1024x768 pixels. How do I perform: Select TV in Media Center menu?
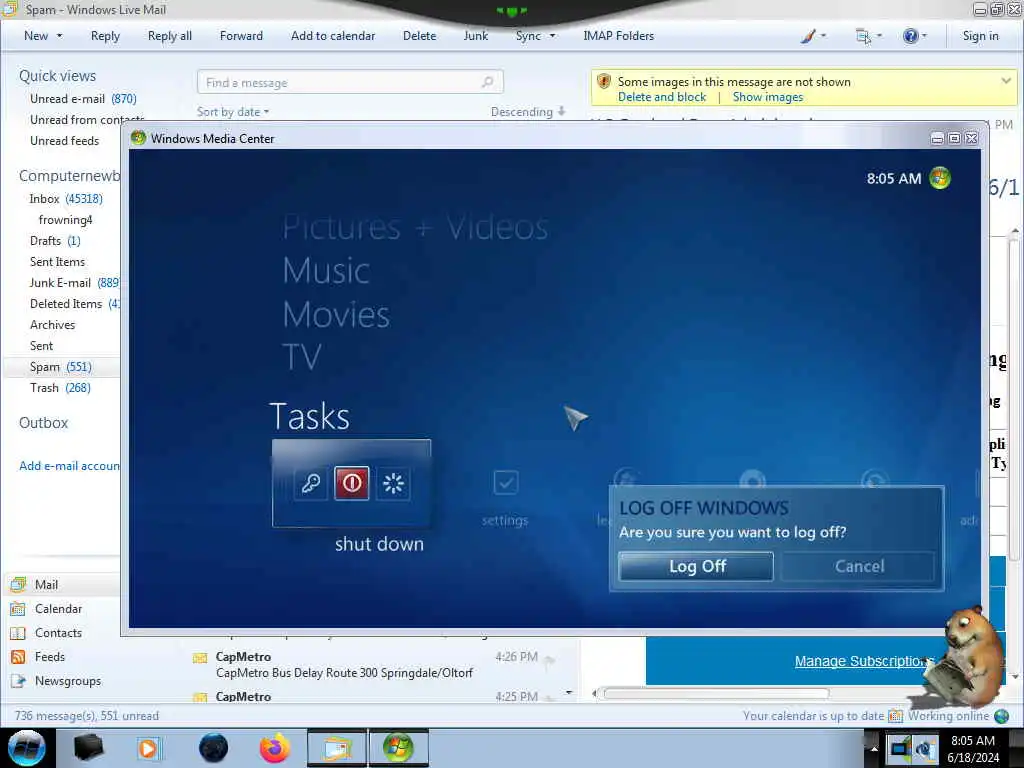302,357
